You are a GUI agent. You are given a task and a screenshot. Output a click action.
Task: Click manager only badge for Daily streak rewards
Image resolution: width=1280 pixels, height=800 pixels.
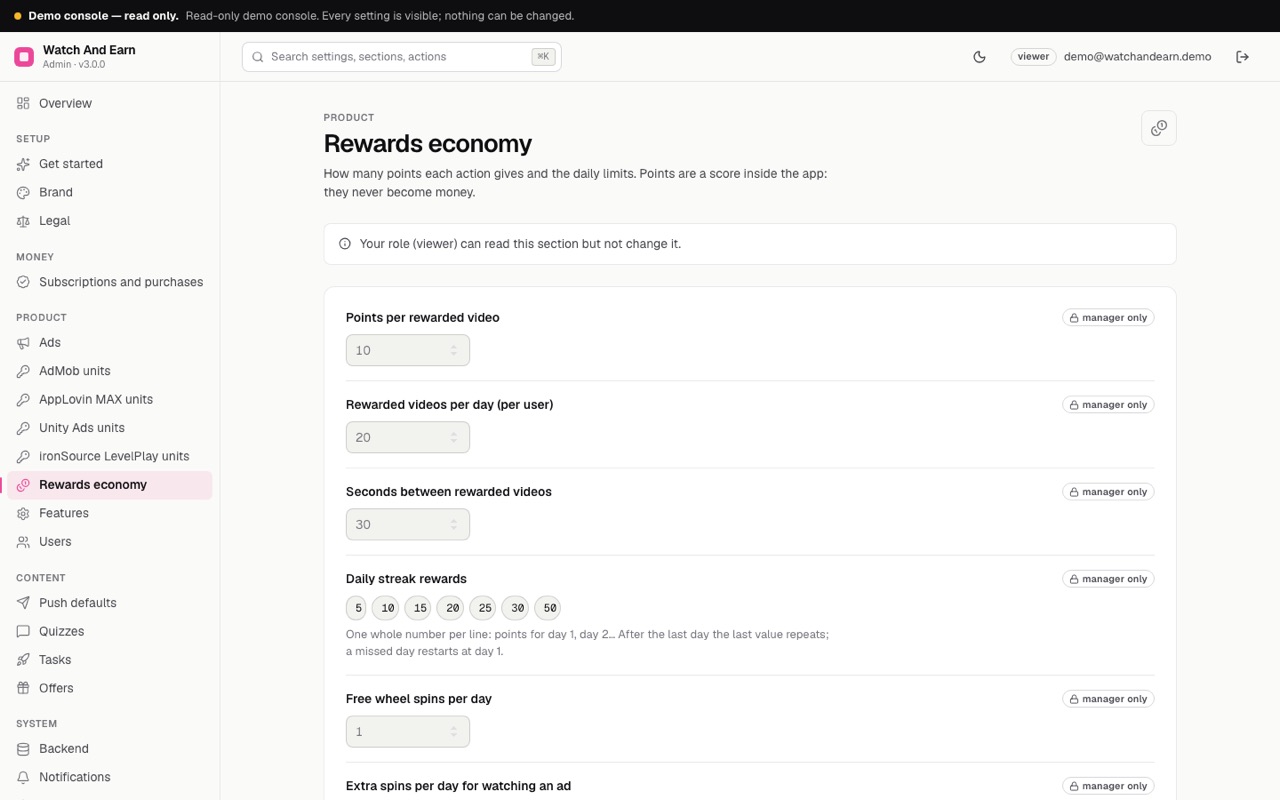click(1108, 579)
